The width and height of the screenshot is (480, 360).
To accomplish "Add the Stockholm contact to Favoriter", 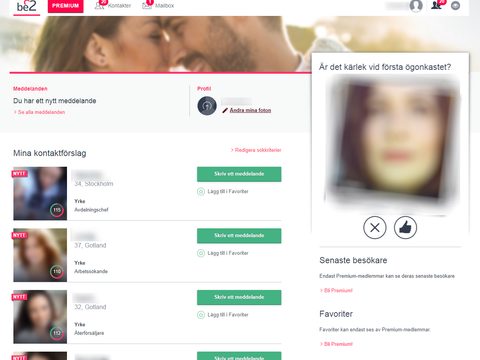I will coord(223,191).
